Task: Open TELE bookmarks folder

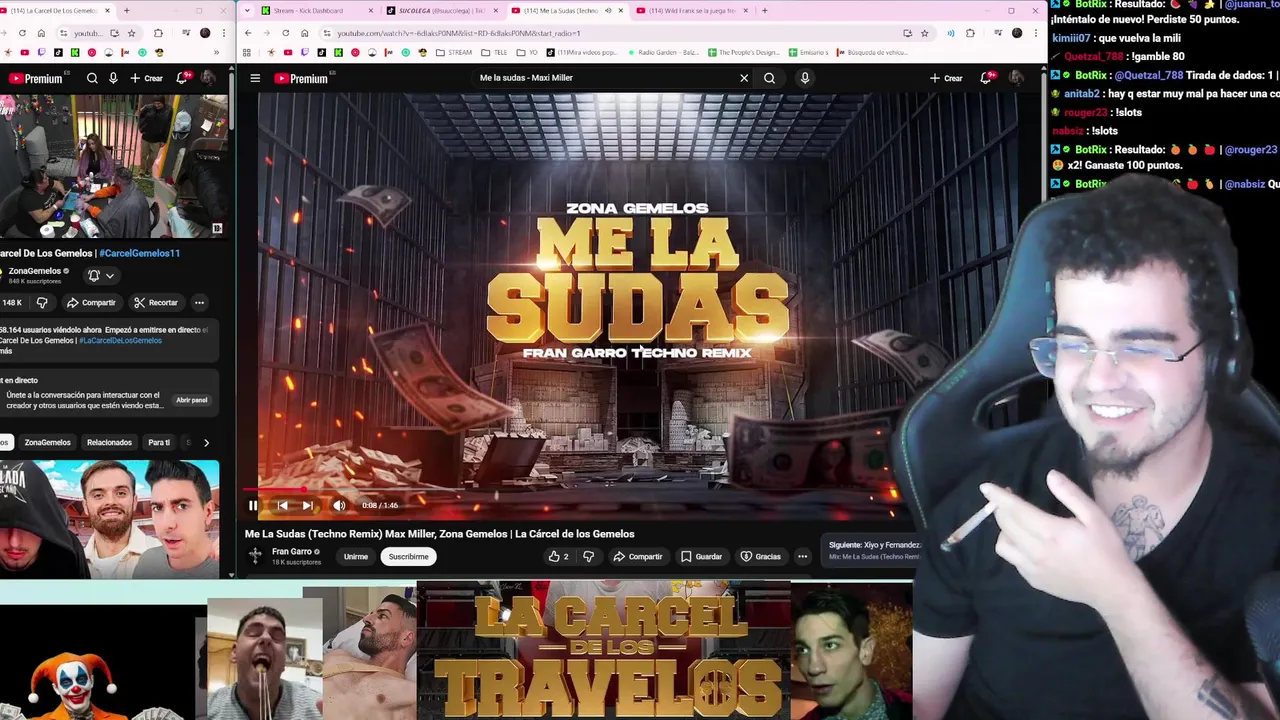Action: (495, 53)
